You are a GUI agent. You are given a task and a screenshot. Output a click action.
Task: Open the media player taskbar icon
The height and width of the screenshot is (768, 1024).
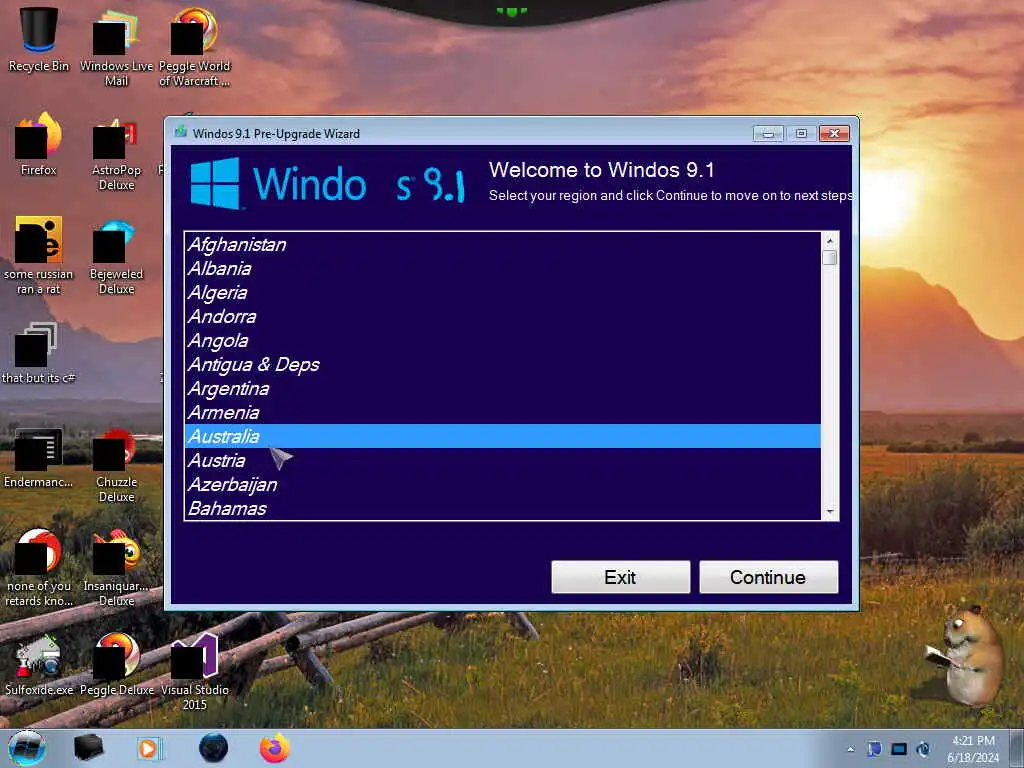[x=150, y=748]
